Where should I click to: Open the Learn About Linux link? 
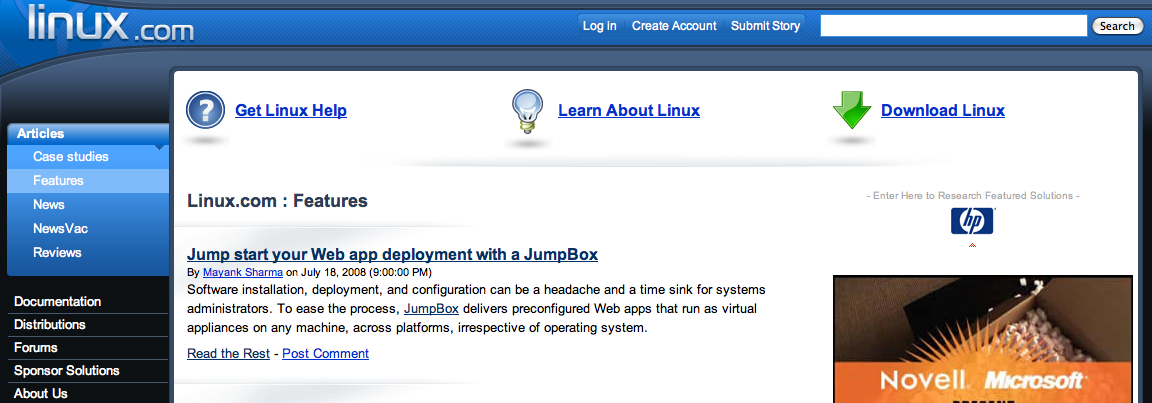click(x=629, y=111)
